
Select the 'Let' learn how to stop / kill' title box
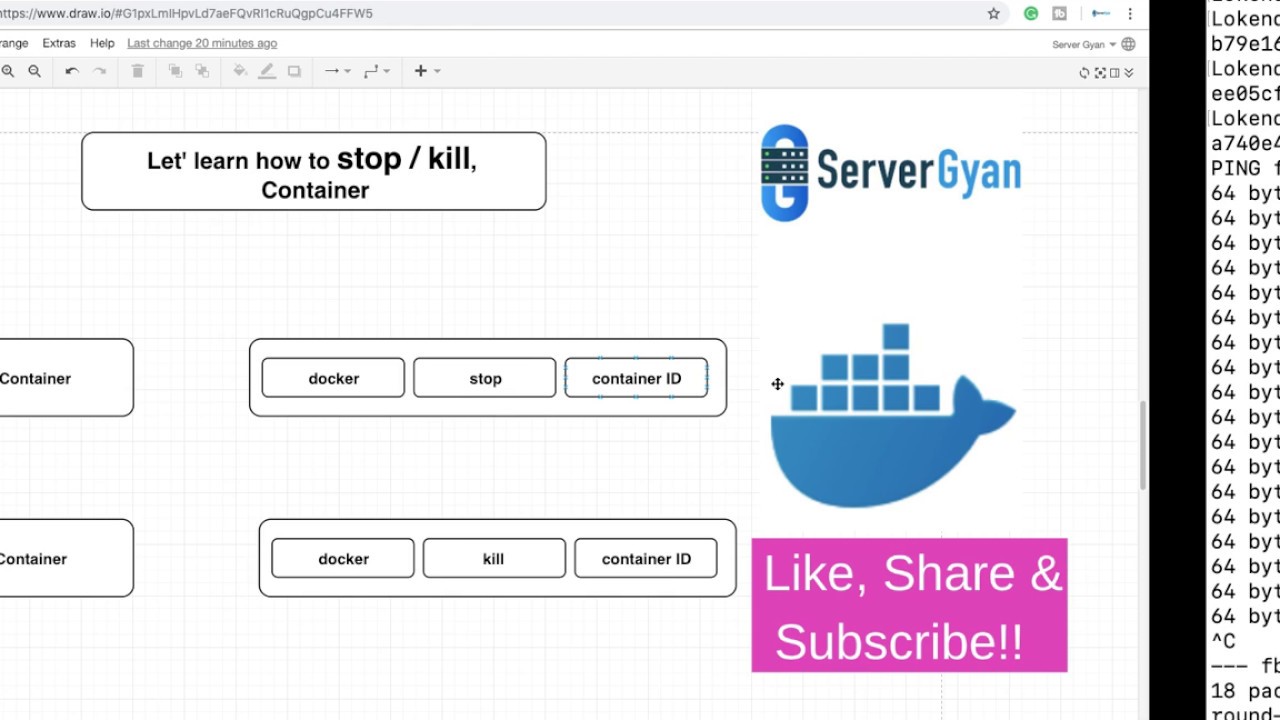(314, 171)
